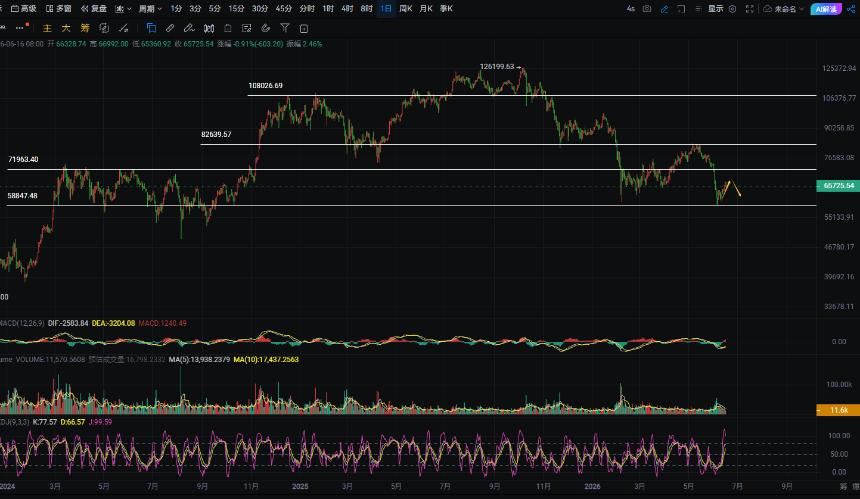Click the 2026 label on time axis

point(592,486)
